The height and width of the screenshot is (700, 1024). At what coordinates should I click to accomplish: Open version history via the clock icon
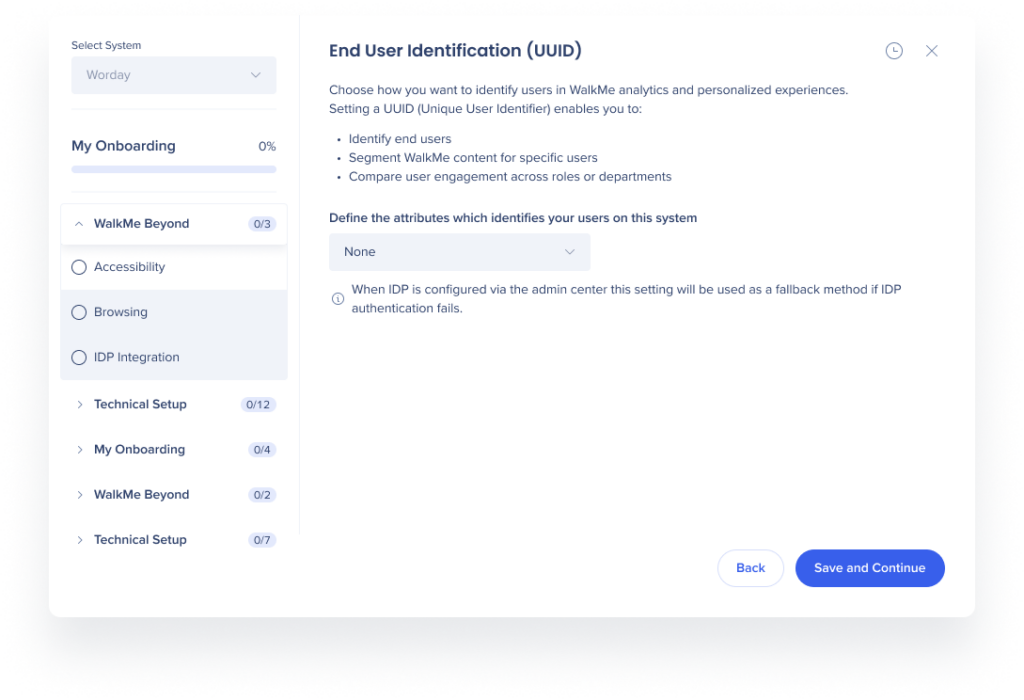click(x=894, y=50)
